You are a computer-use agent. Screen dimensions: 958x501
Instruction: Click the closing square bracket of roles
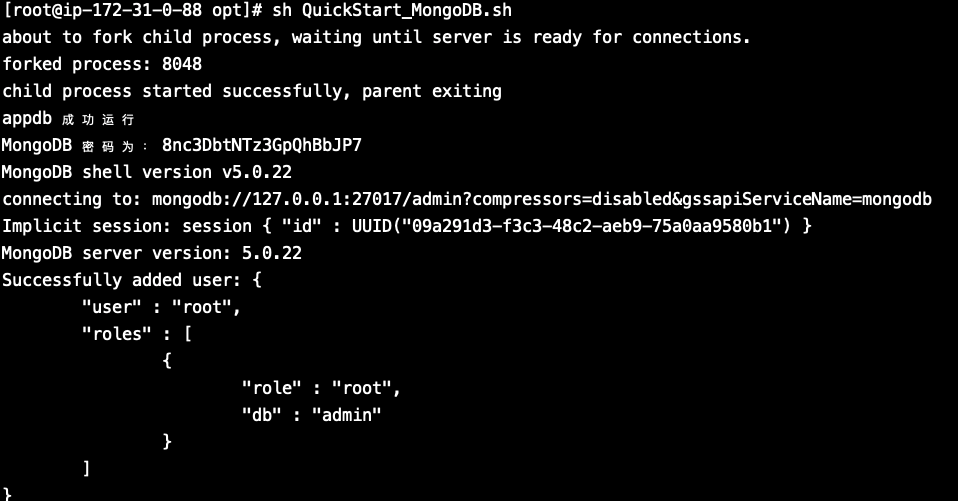[87, 468]
